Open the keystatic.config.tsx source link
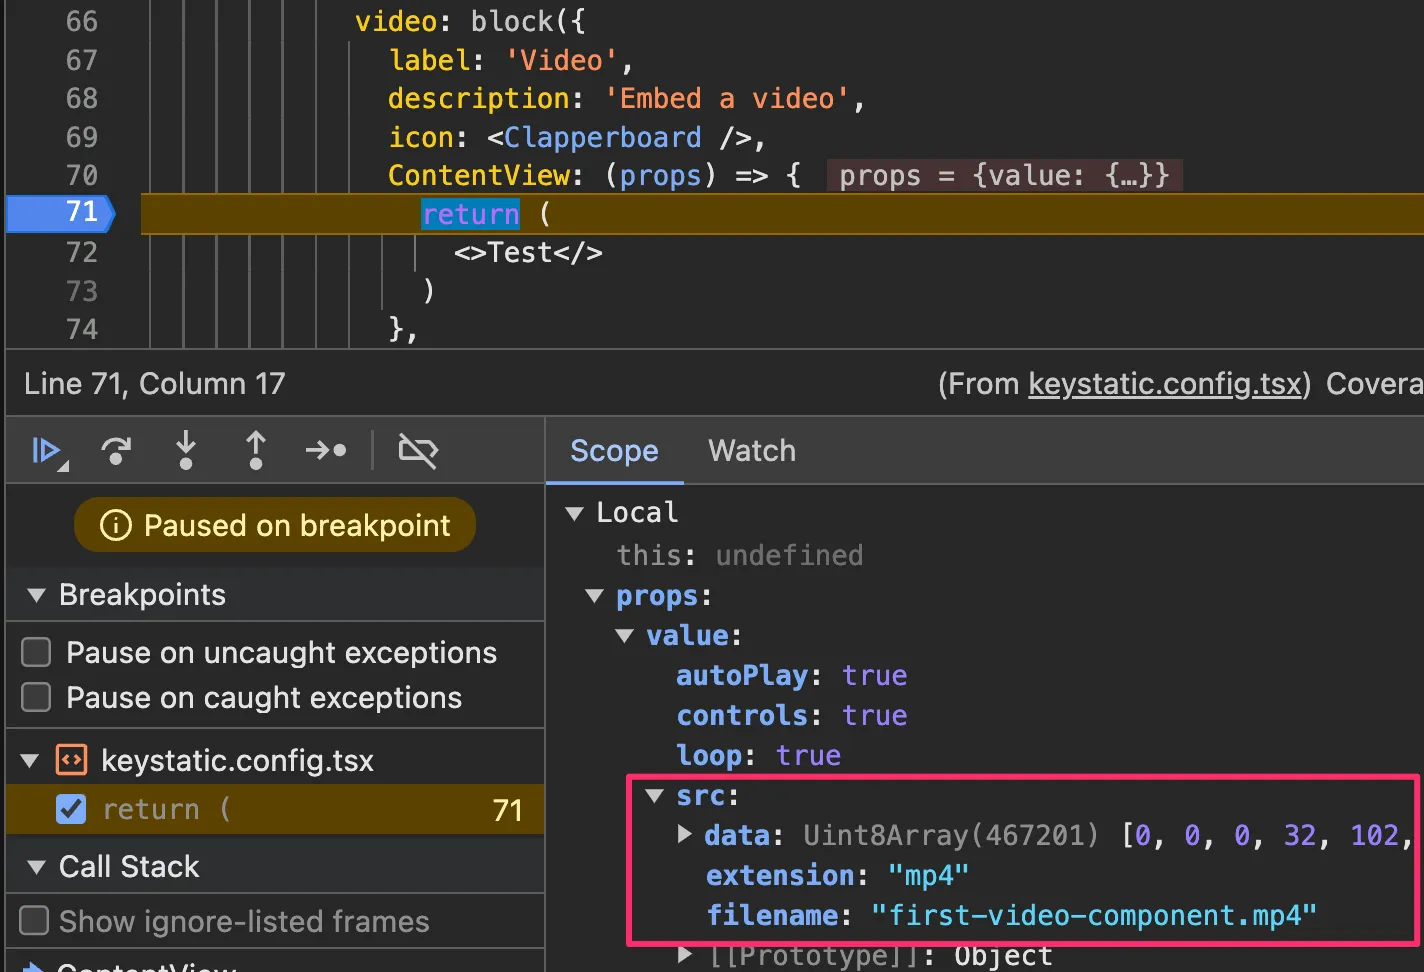Viewport: 1424px width, 972px height. 1165,384
